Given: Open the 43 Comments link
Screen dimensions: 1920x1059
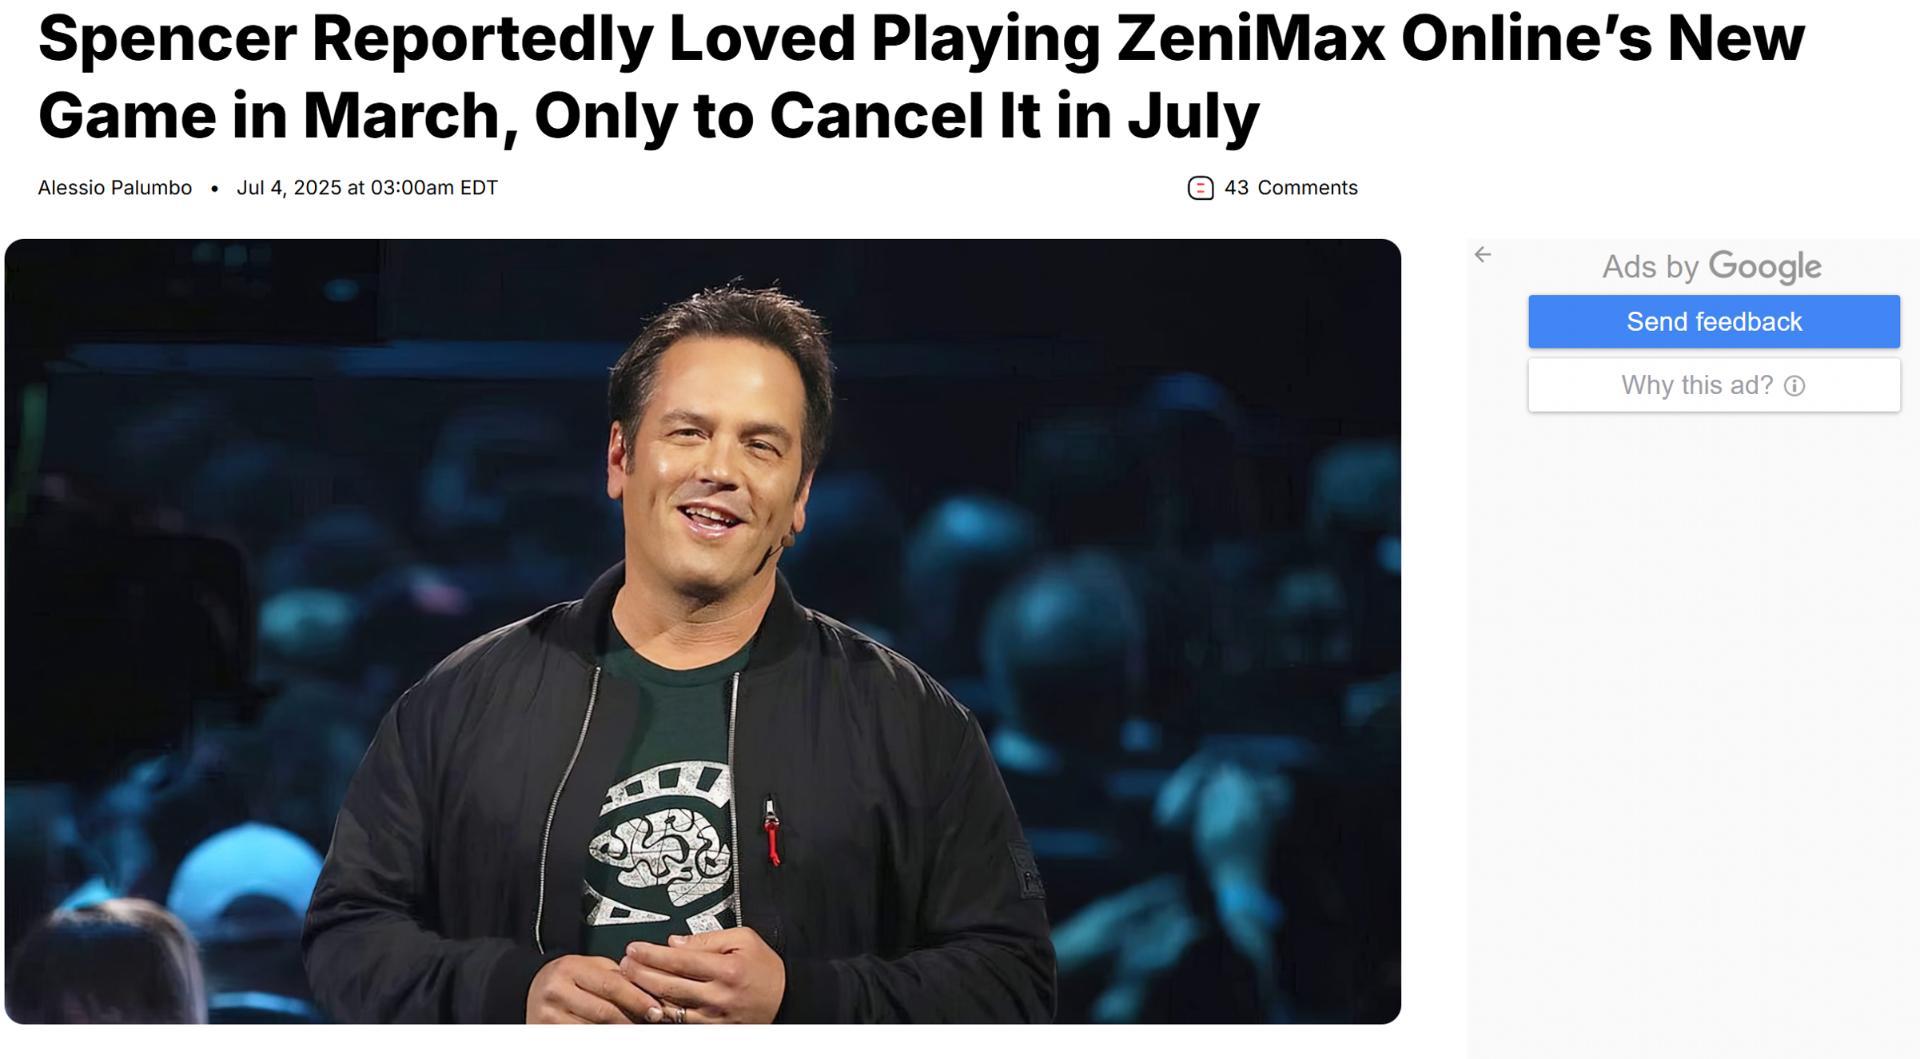Looking at the screenshot, I should pos(1290,188).
